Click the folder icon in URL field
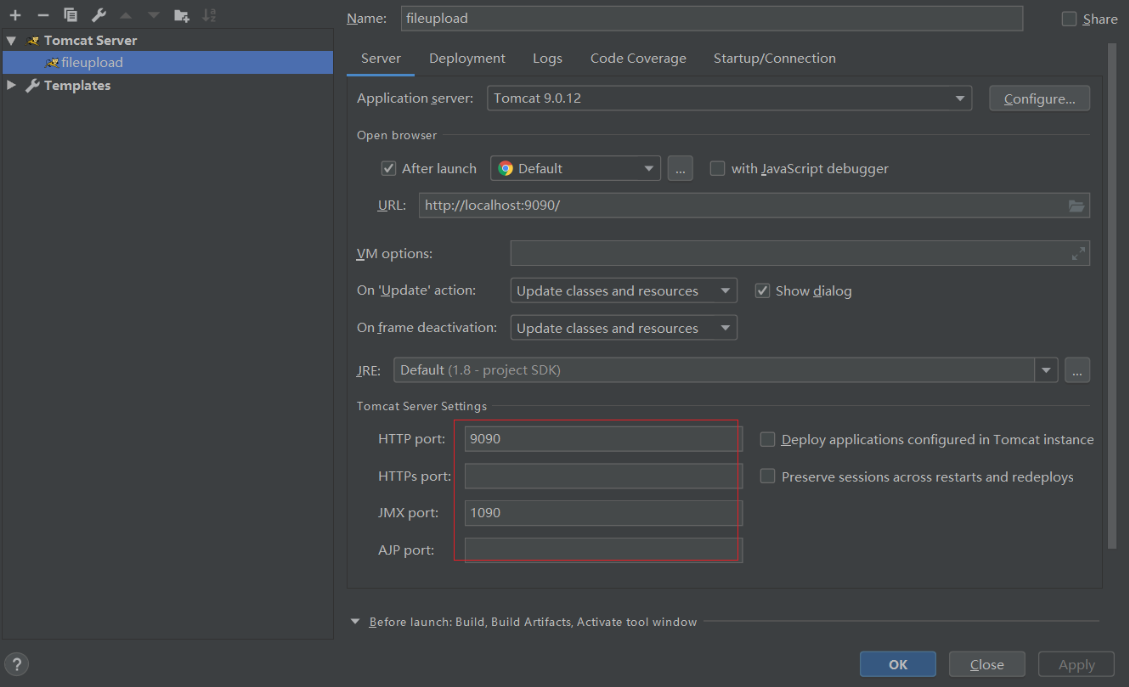This screenshot has width=1129, height=687. pos(1076,206)
